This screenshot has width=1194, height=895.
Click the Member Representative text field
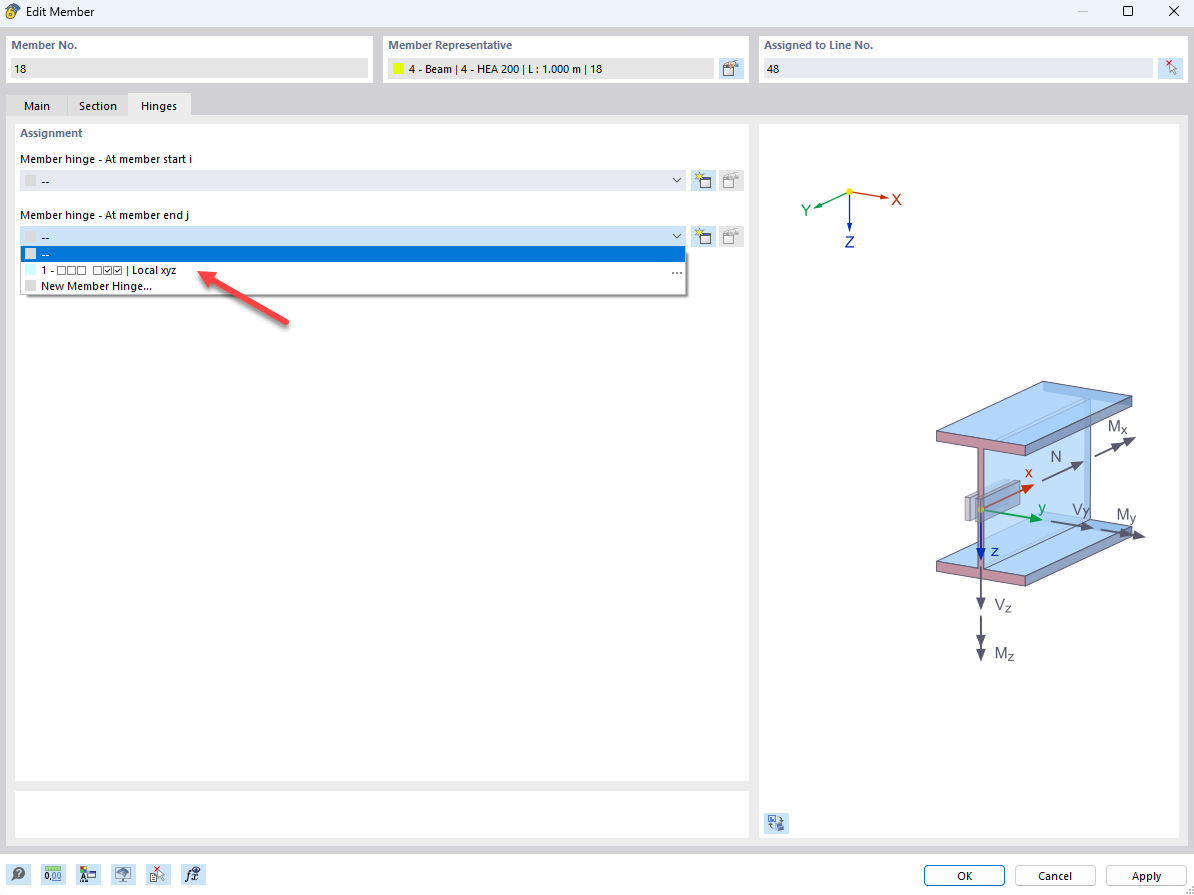click(x=551, y=69)
